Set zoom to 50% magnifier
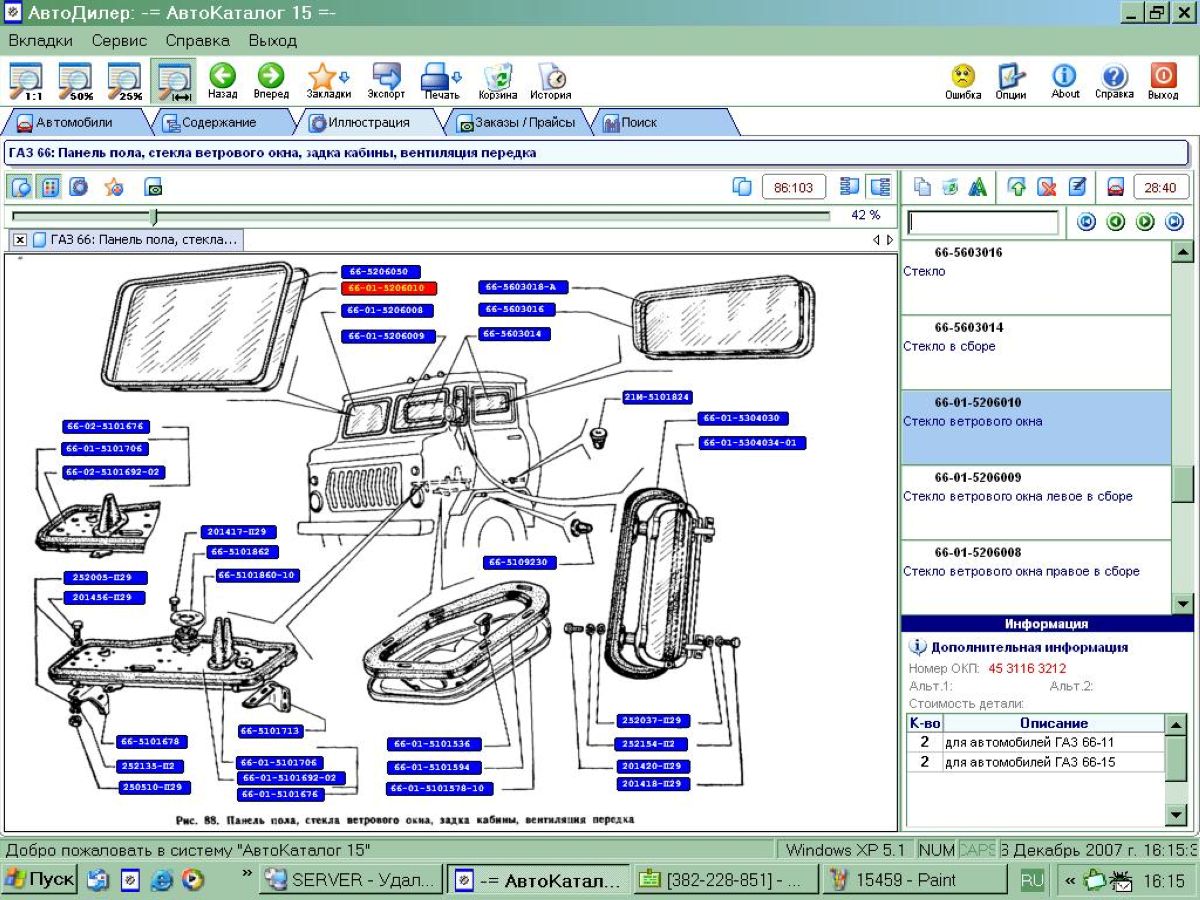The image size is (1200, 900). click(x=75, y=81)
